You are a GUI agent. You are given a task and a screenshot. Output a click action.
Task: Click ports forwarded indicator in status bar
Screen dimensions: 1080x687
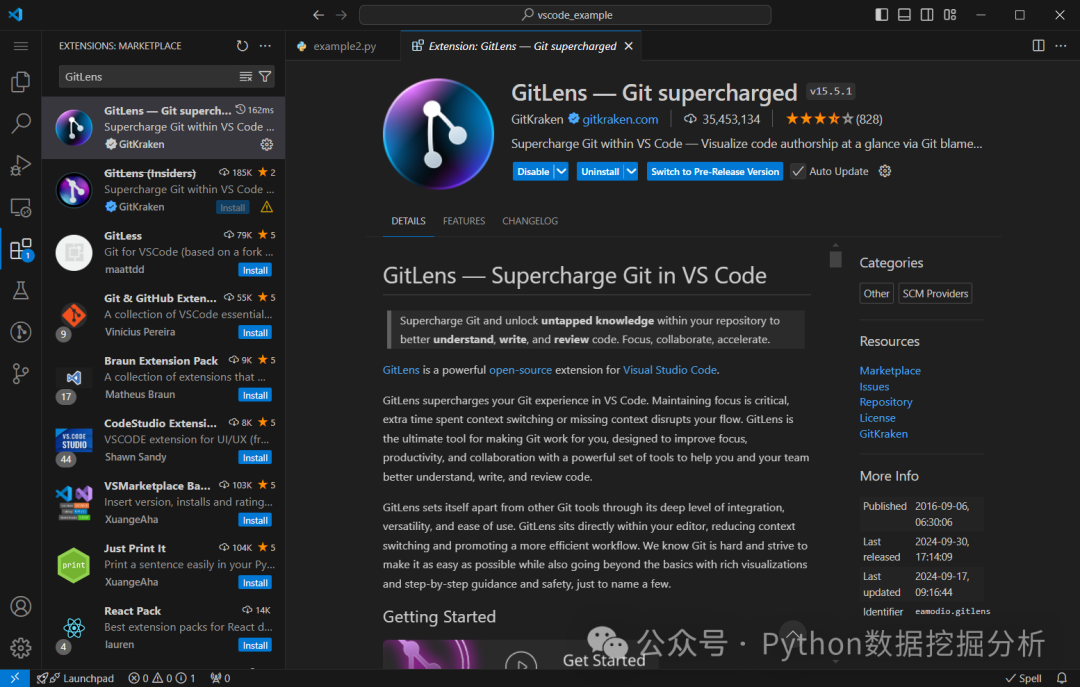[220, 678]
